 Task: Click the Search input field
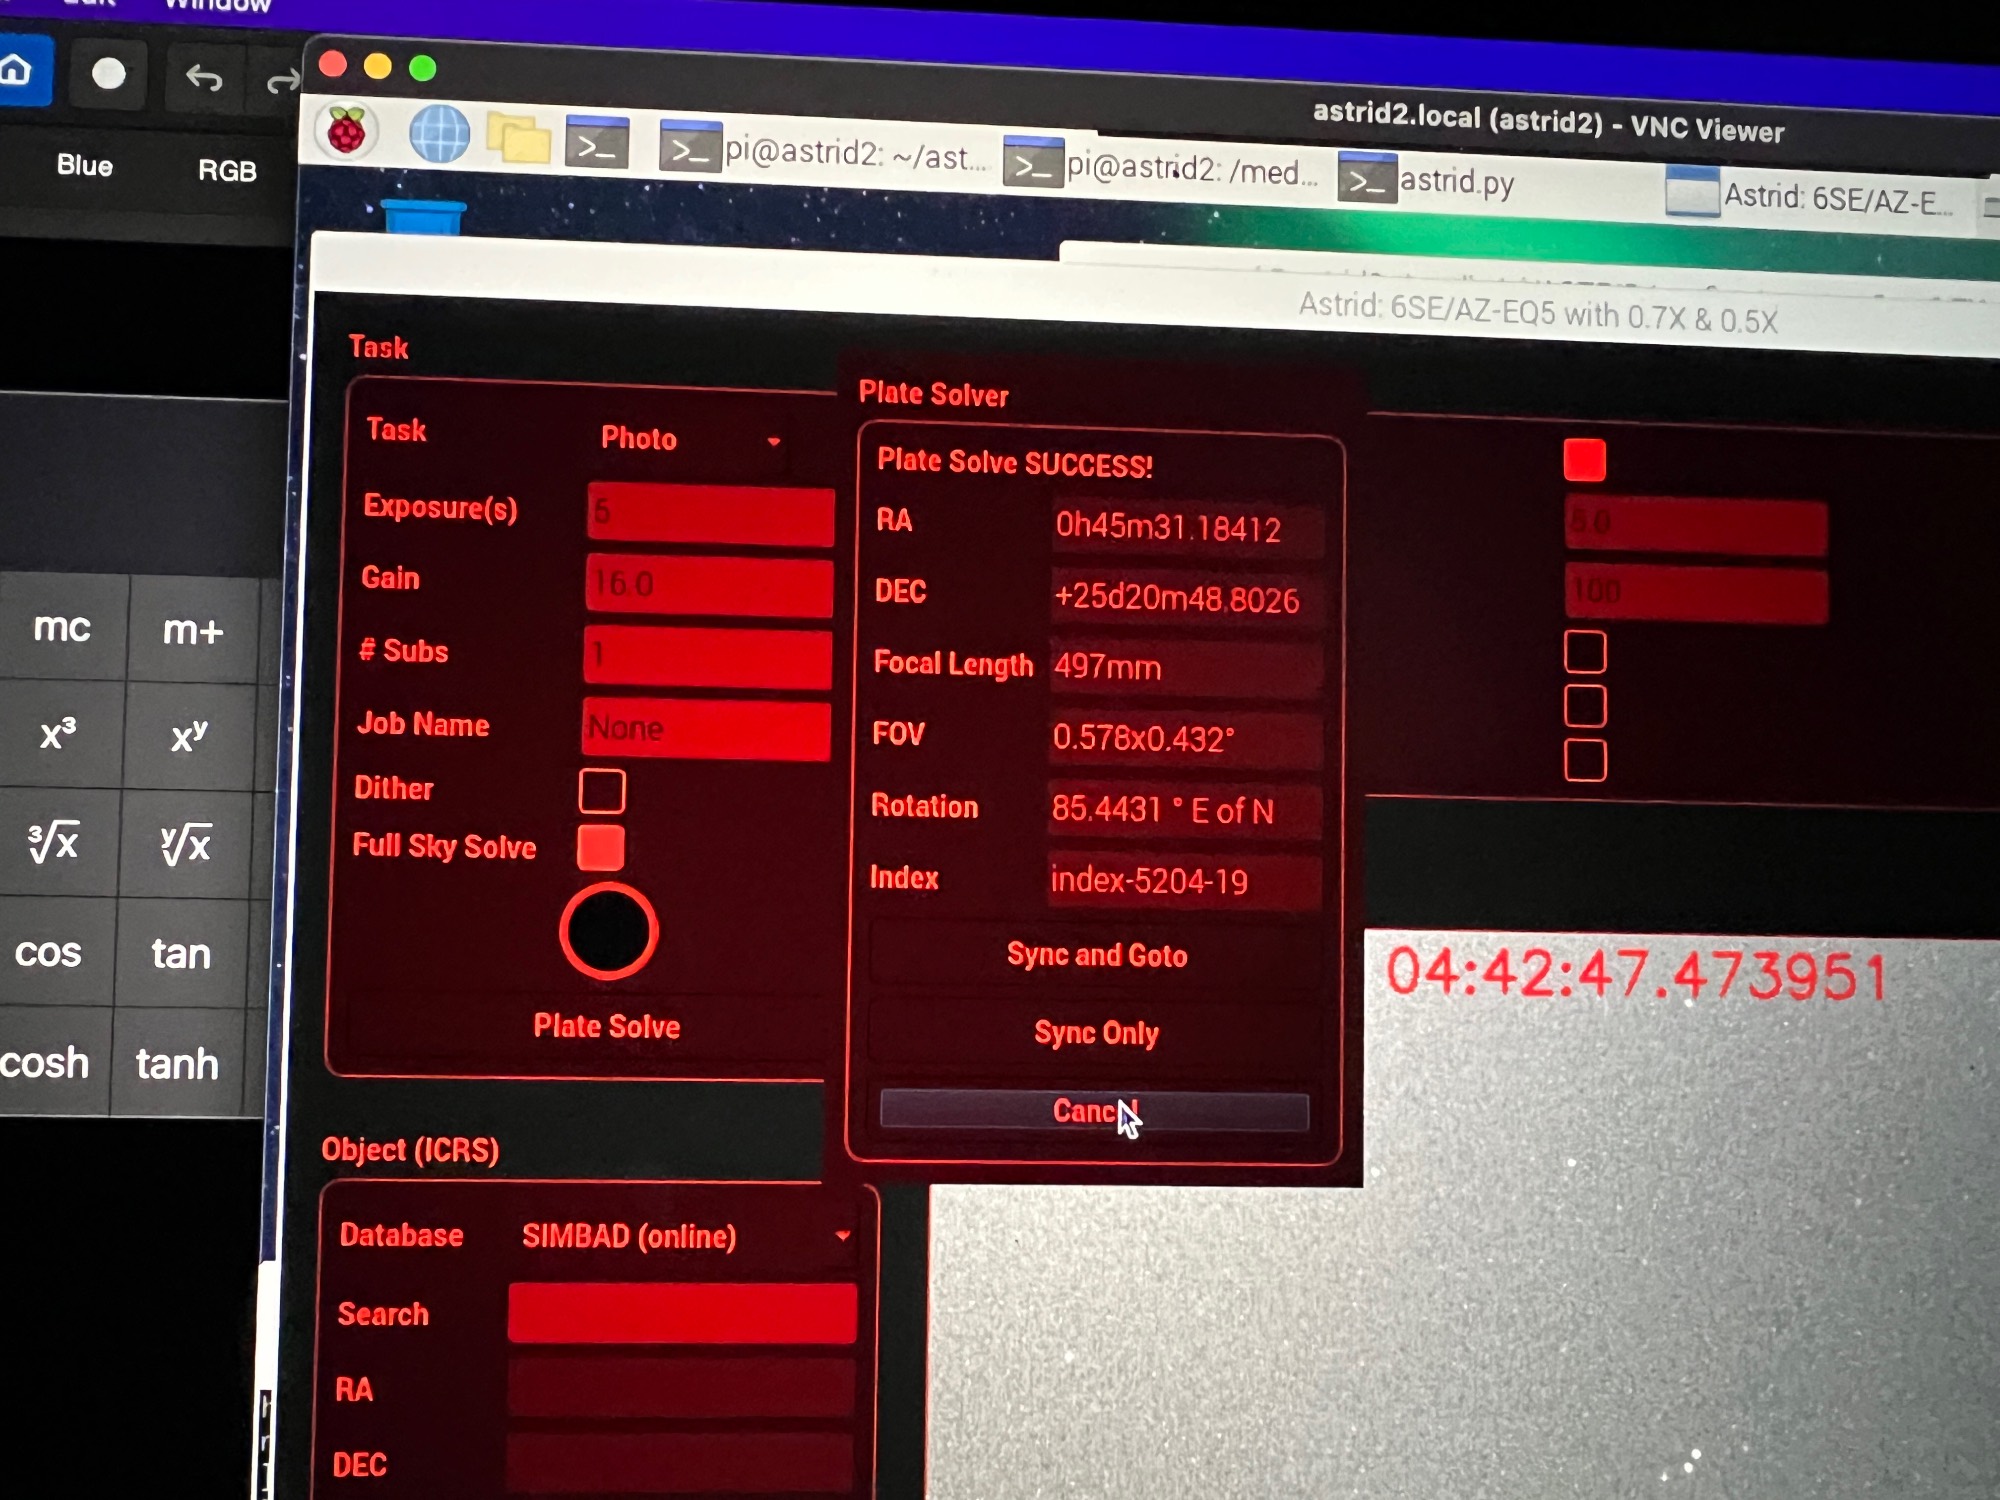(682, 1313)
